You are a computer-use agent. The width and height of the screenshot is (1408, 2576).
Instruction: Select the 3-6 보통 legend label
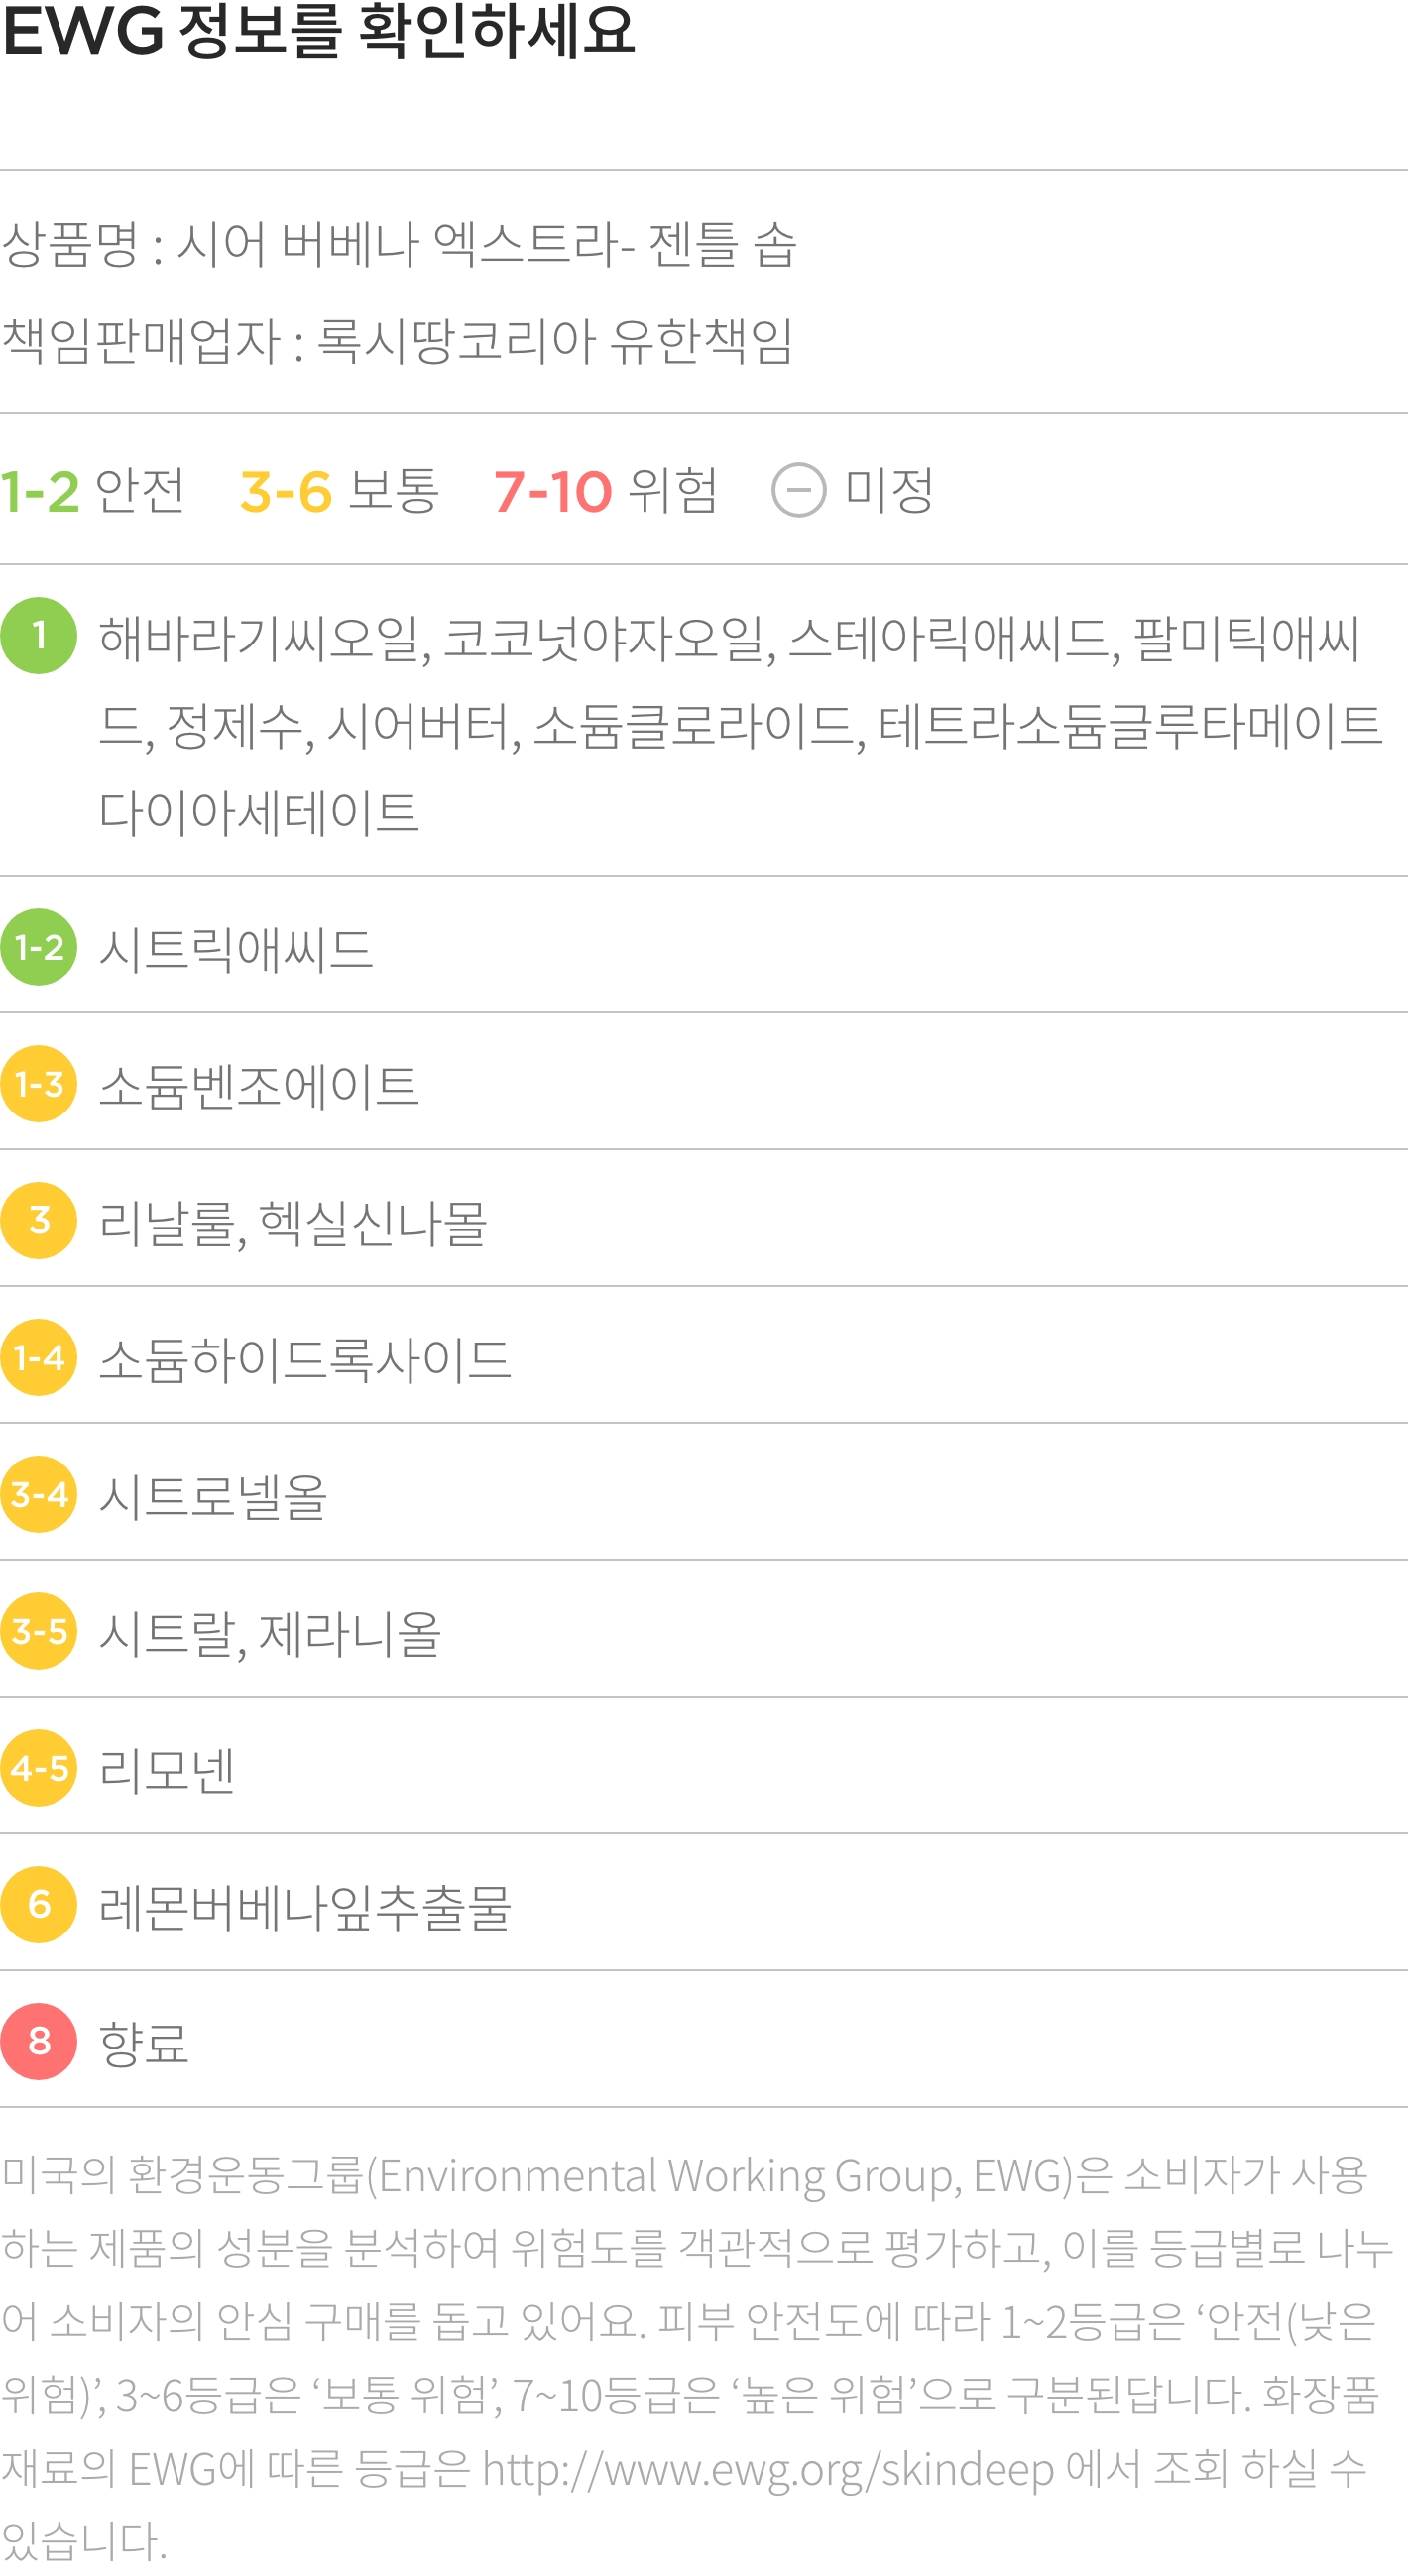click(x=339, y=490)
